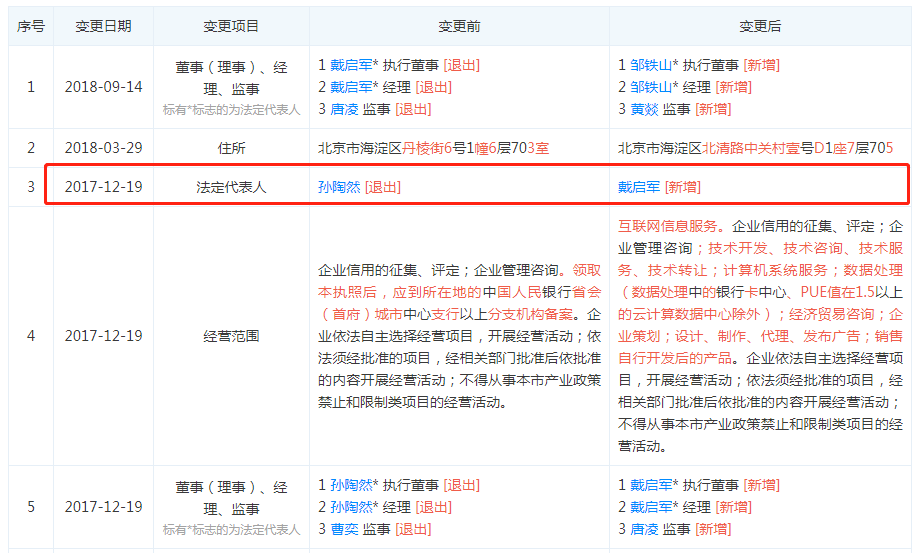This screenshot has height=553, width=920.
Task: Open 孙陶然 [退出] link in 法定代表人 row
Action: (339, 187)
